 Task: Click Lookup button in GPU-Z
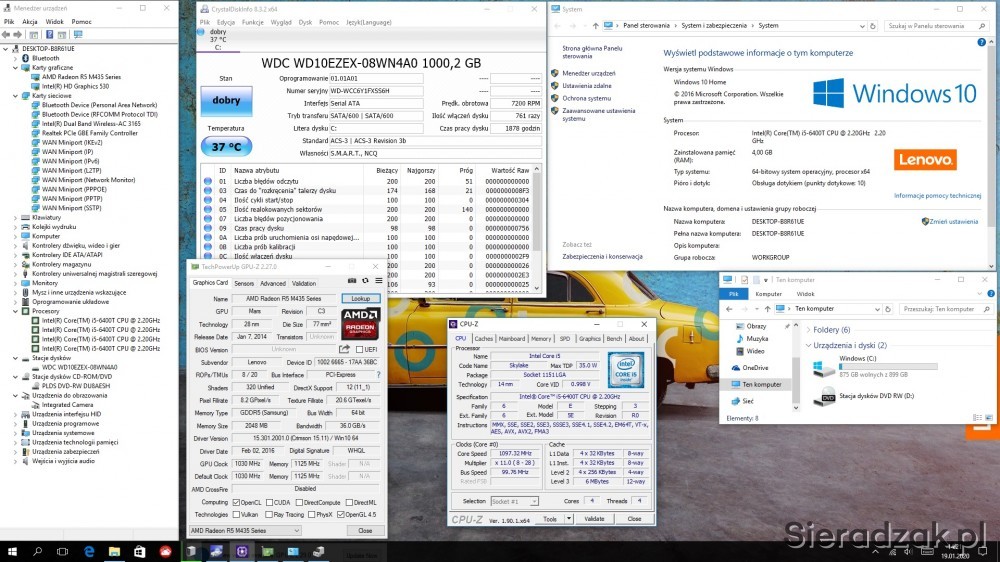[x=361, y=299]
